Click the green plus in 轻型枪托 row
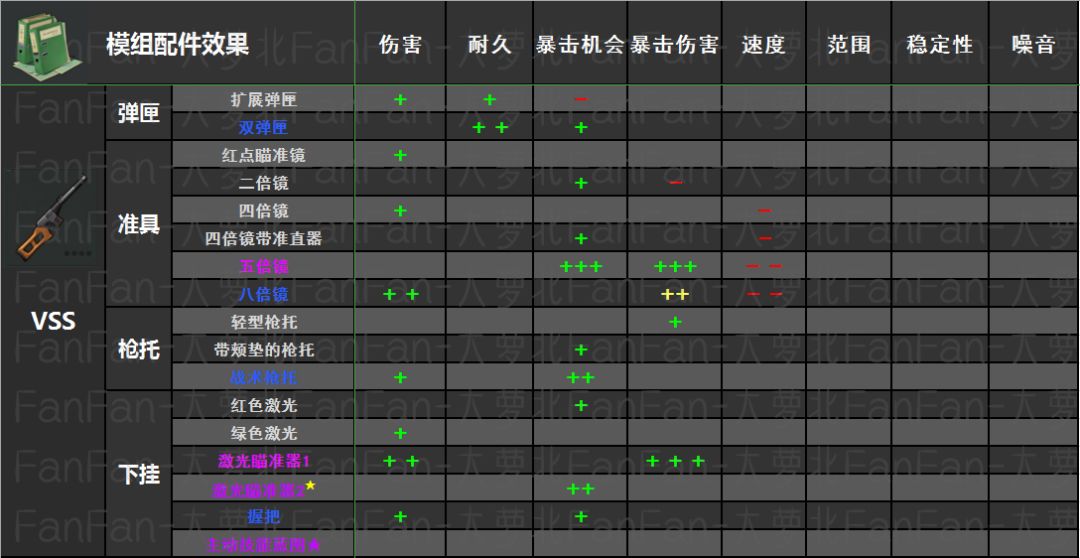 pos(675,322)
